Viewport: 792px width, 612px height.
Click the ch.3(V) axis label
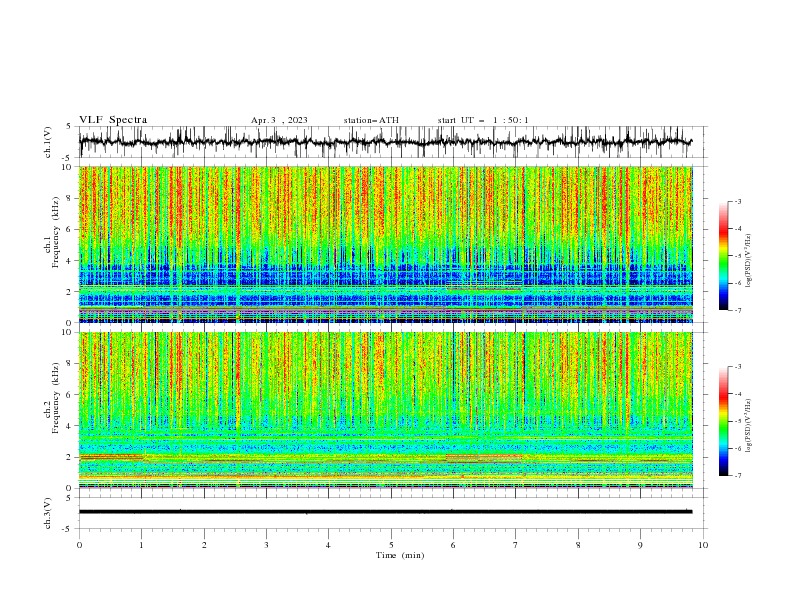[x=48, y=513]
